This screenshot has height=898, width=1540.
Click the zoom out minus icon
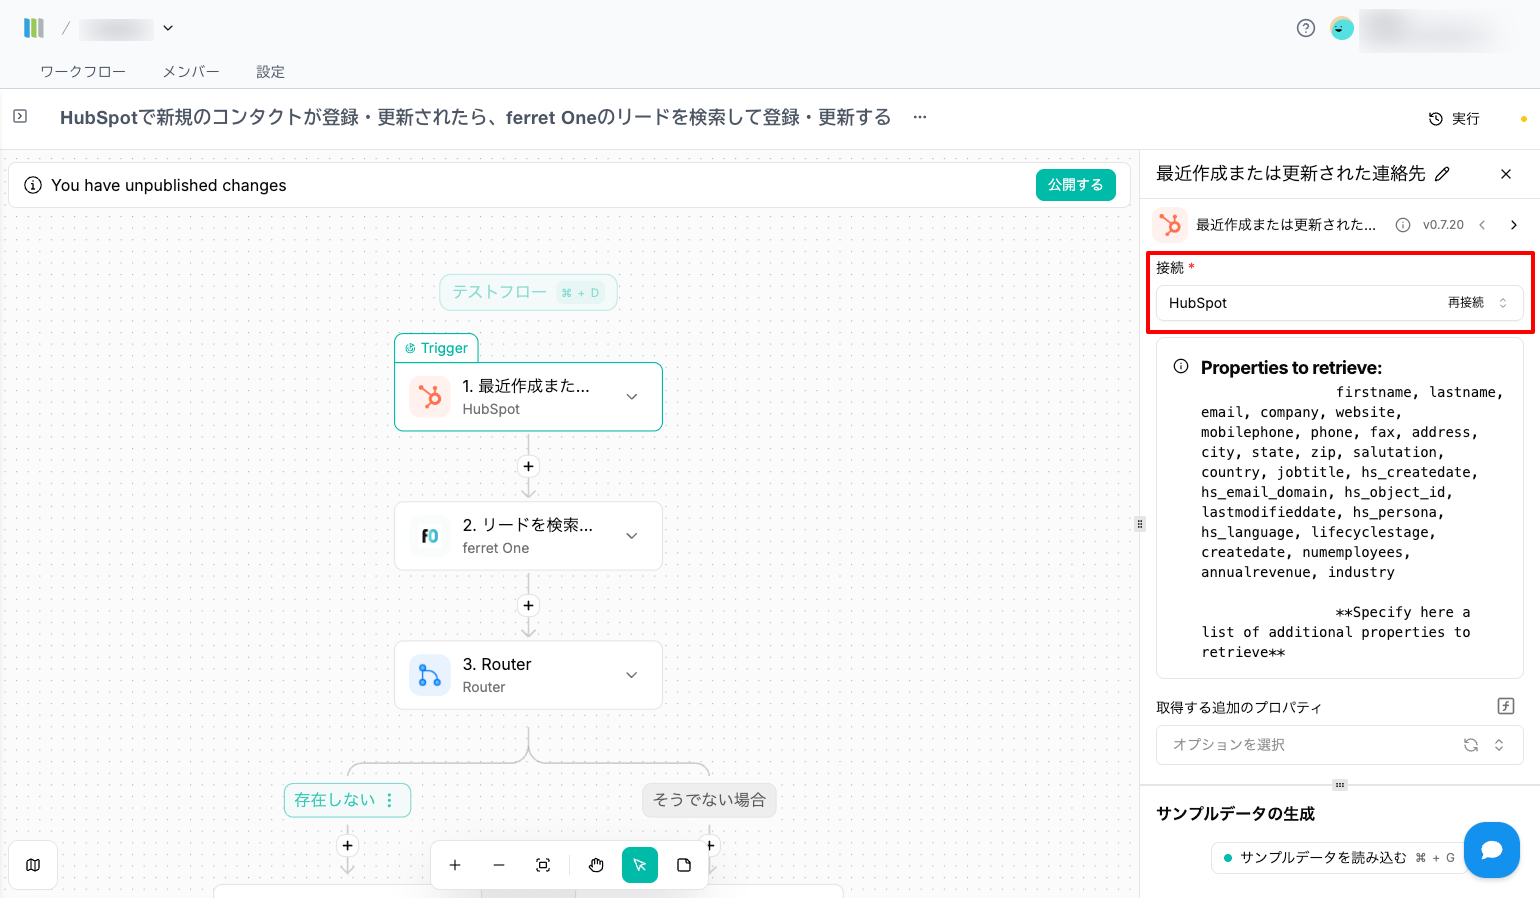499,865
